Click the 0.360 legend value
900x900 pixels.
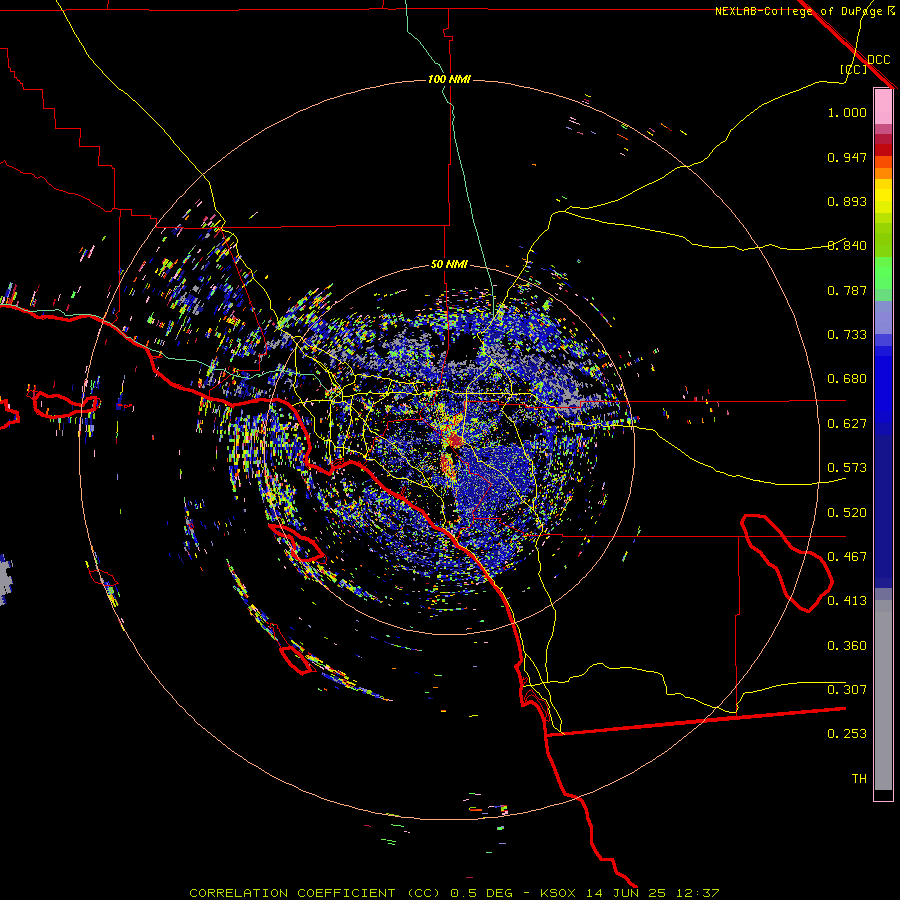[x=847, y=646]
